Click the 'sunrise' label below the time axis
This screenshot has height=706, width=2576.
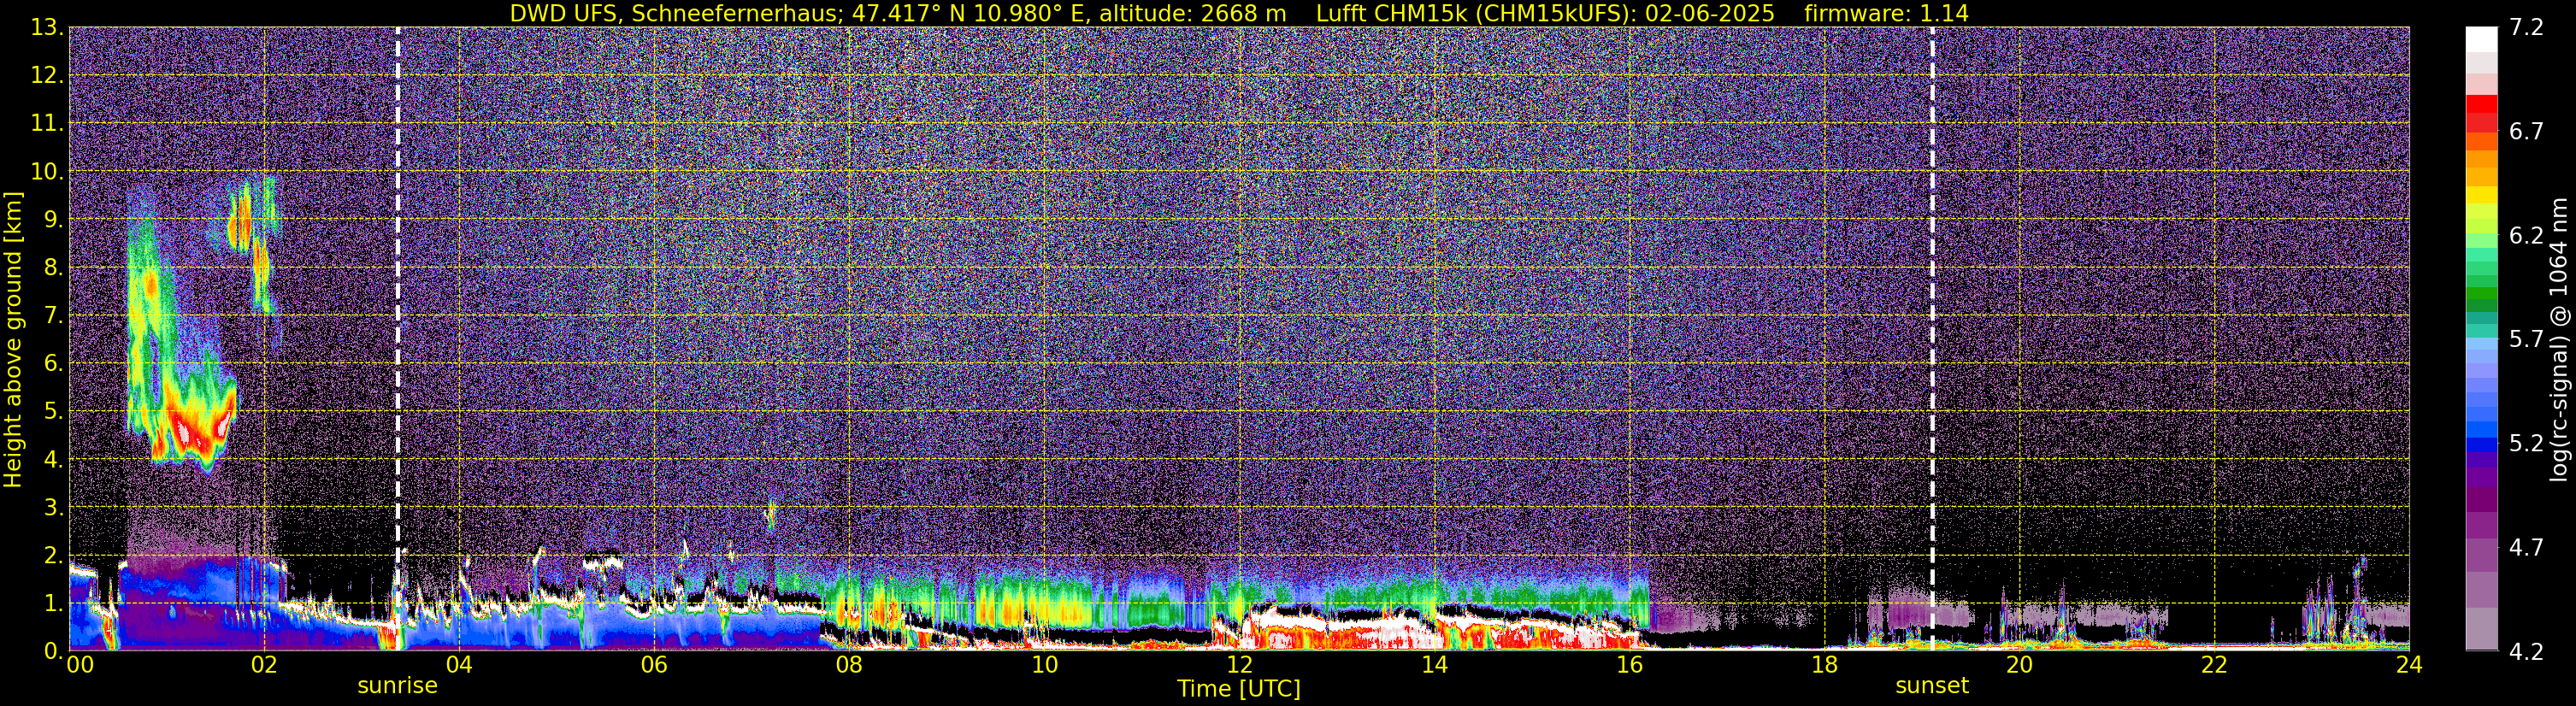pos(397,686)
